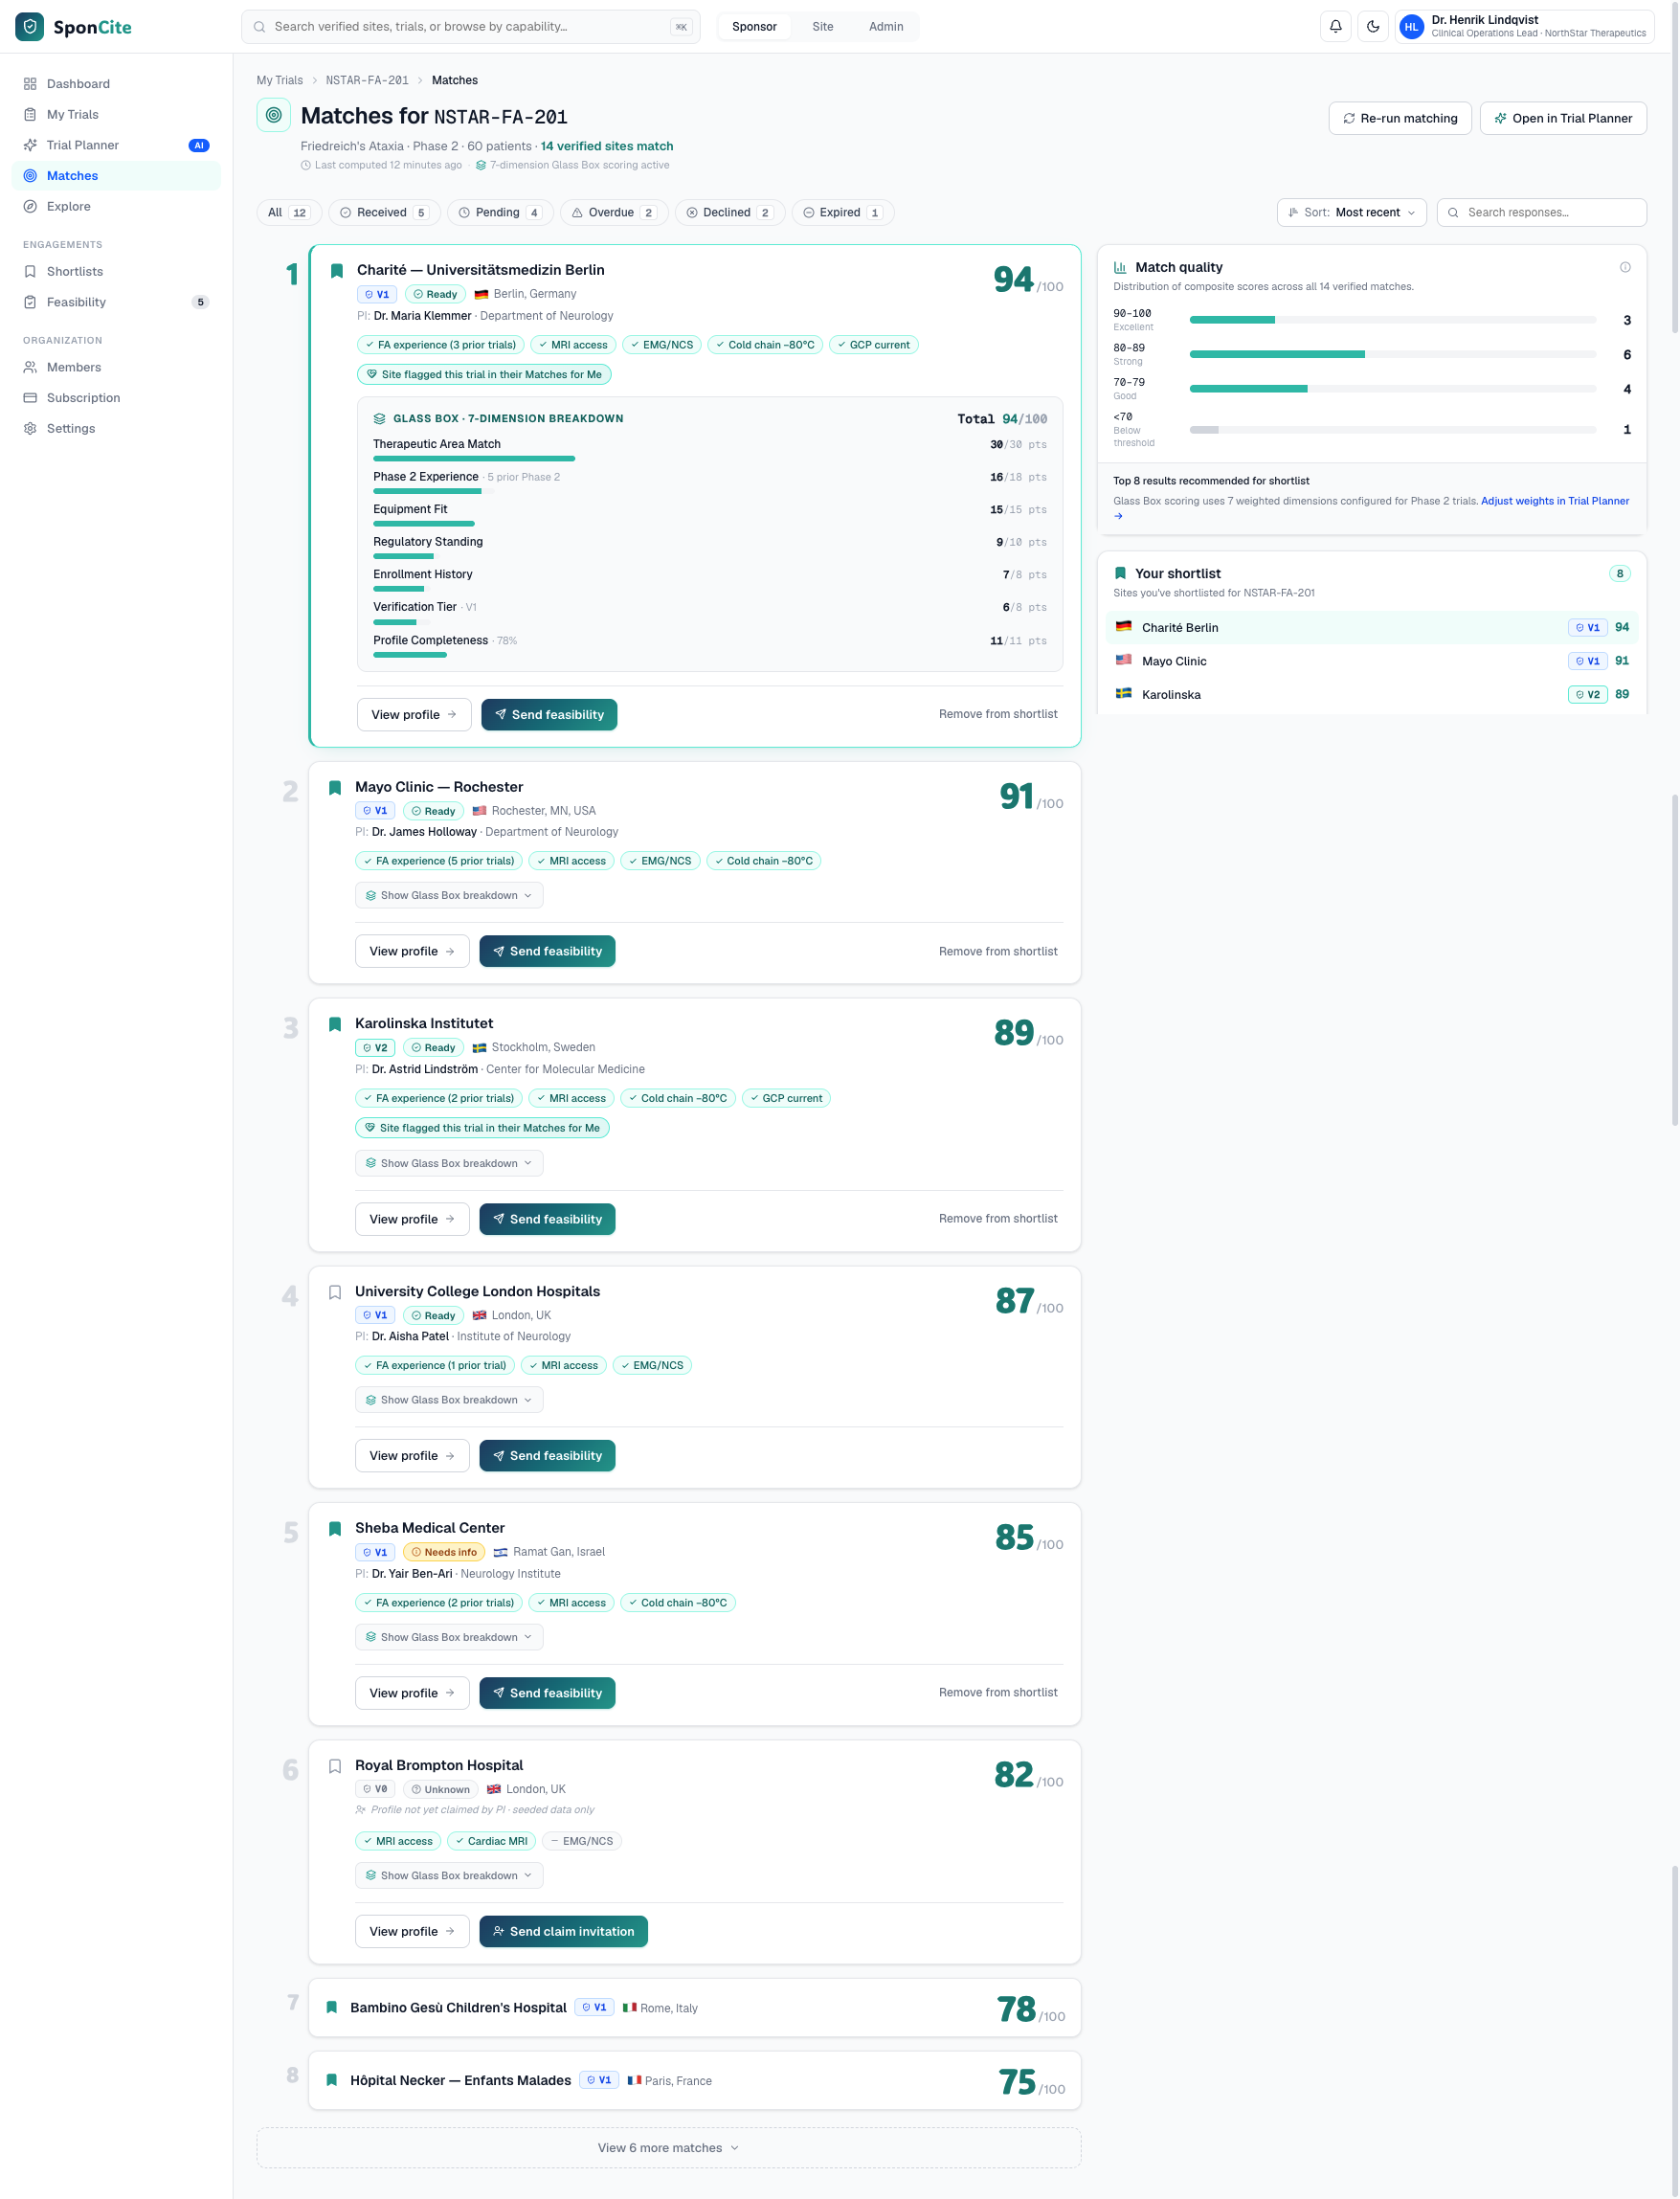Open the notifications bell

pyautogui.click(x=1335, y=26)
